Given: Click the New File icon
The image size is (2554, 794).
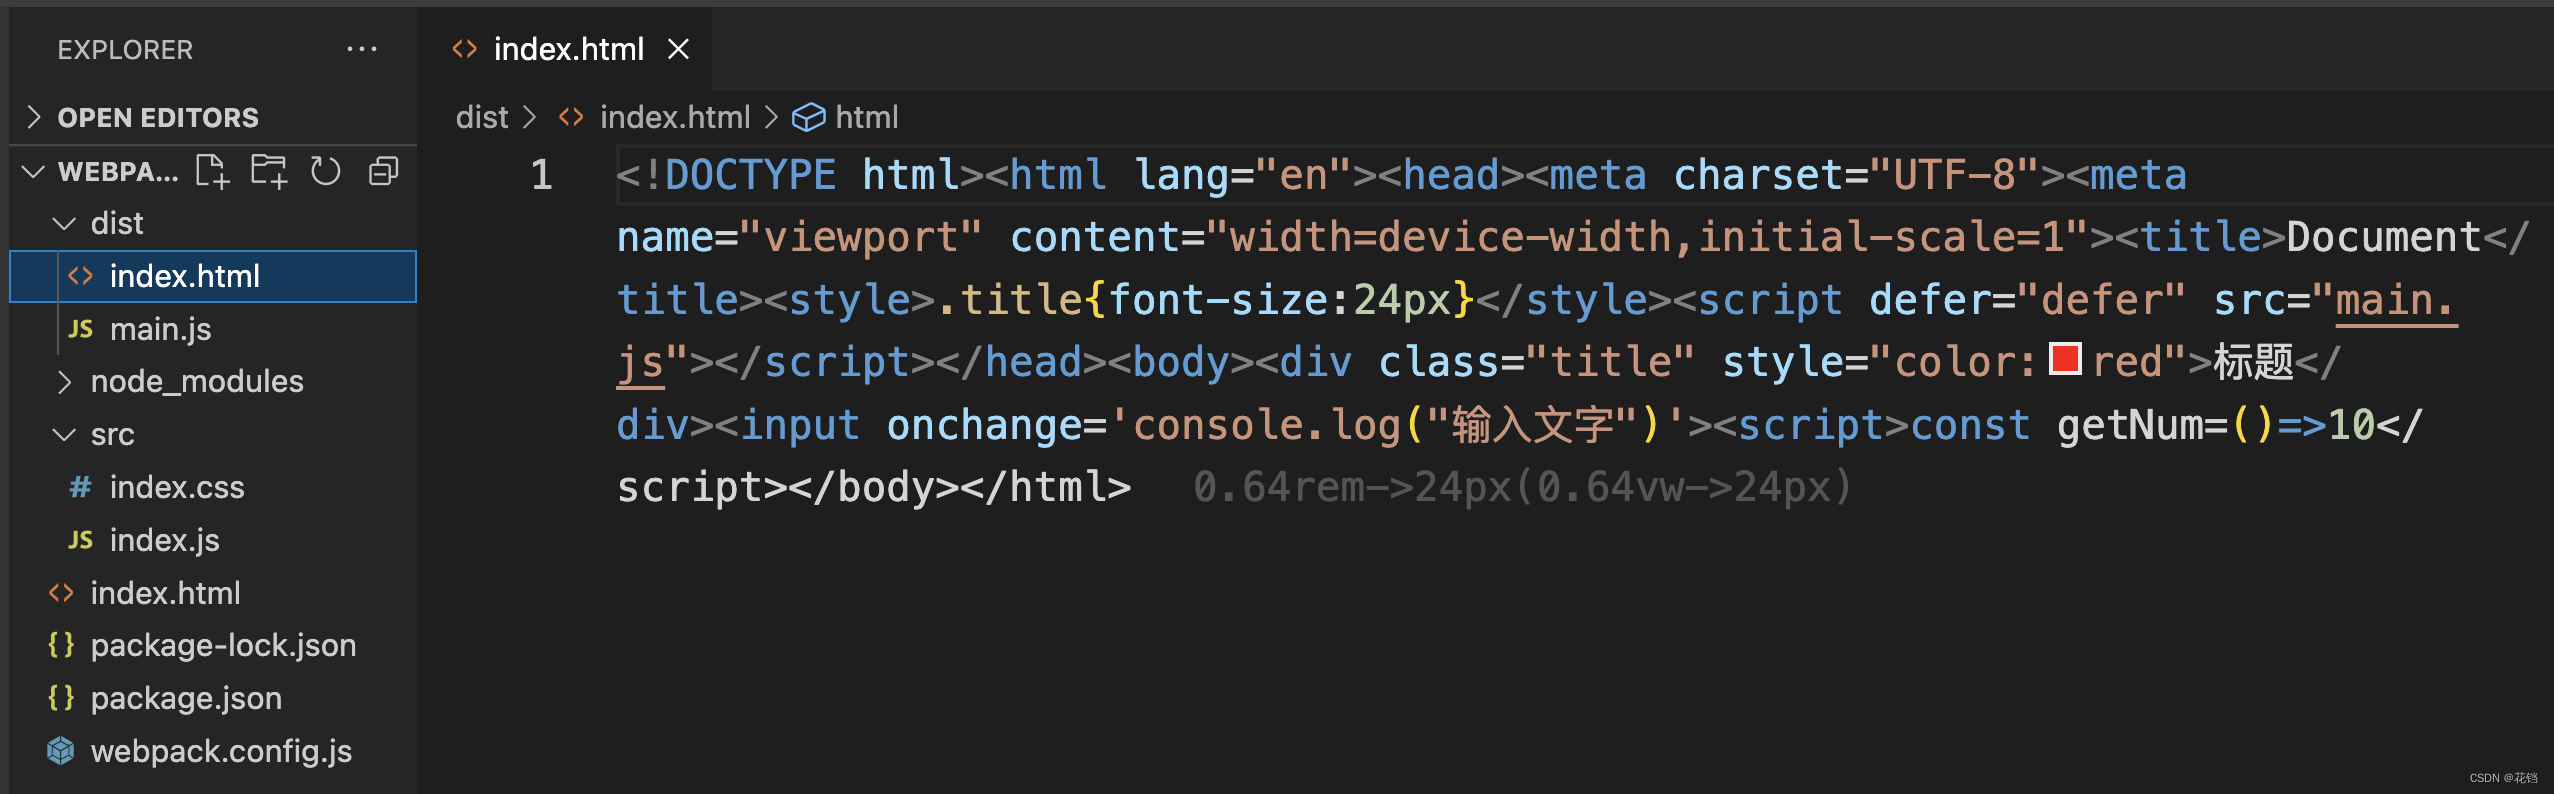Looking at the screenshot, I should tap(212, 172).
